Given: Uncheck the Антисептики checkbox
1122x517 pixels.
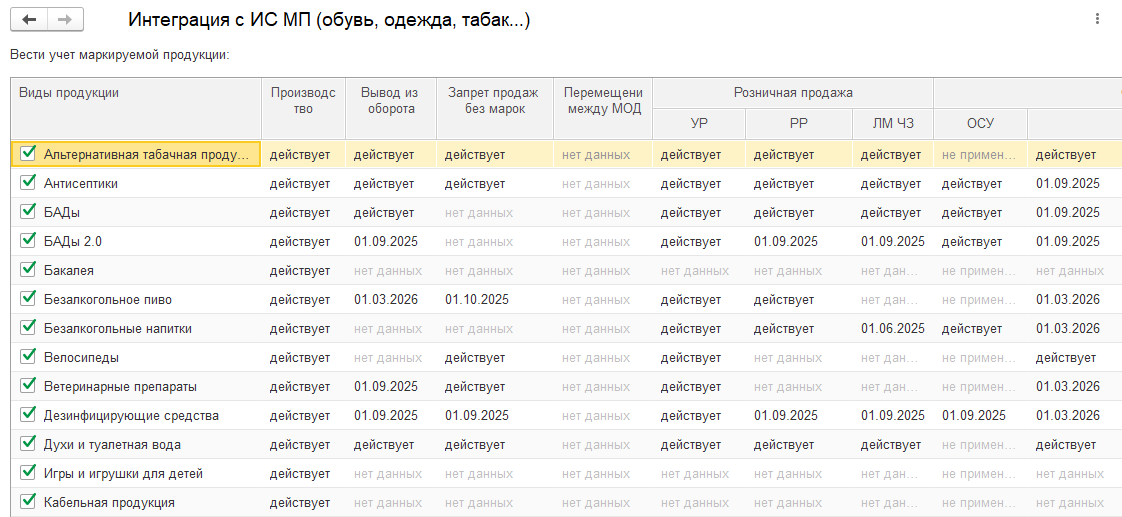Looking at the screenshot, I should pos(28,183).
